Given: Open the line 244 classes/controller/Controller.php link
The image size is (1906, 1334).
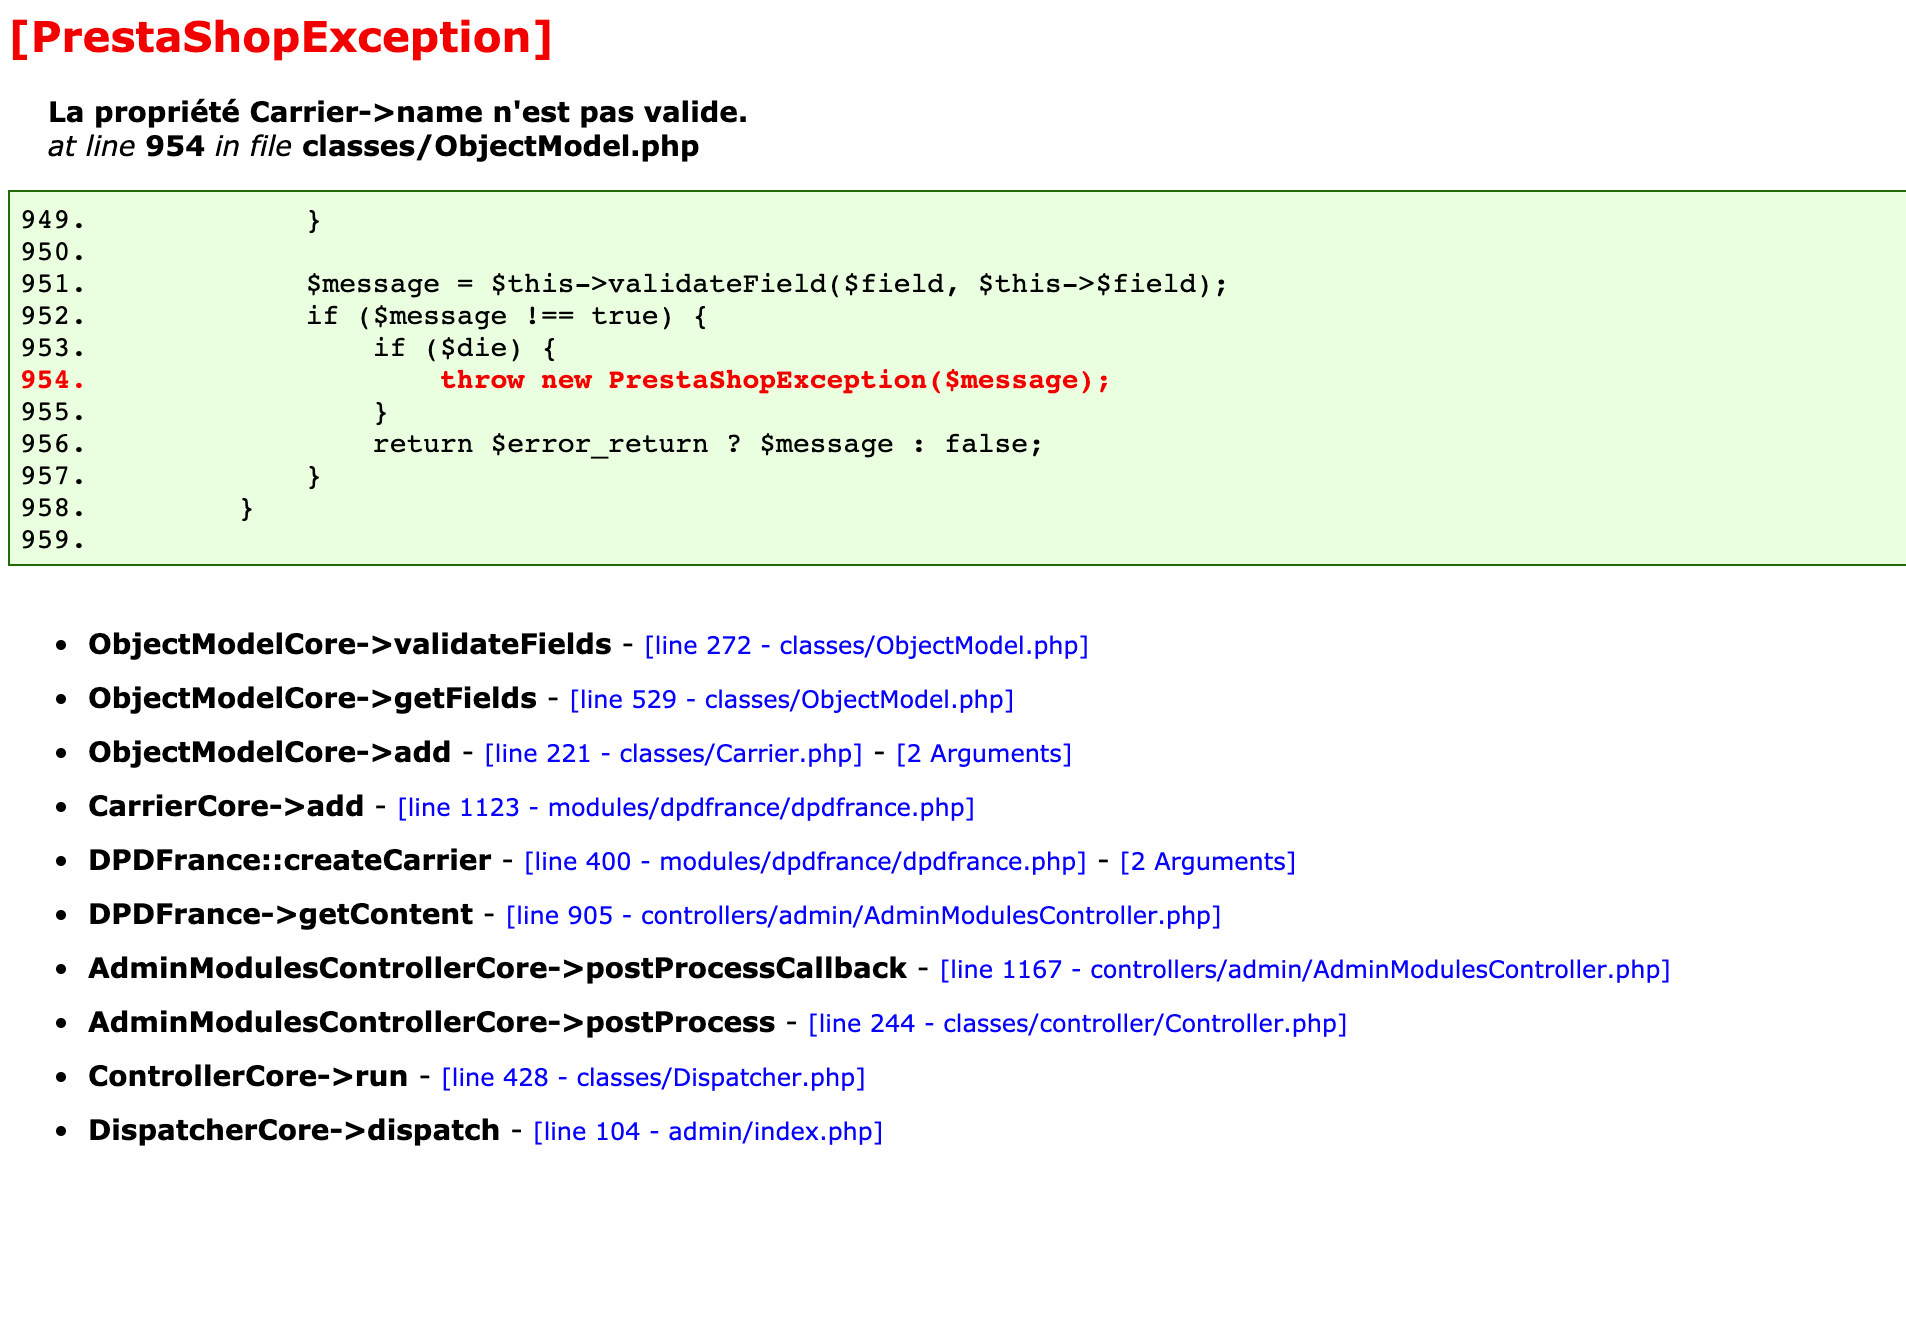Looking at the screenshot, I should pos(1078,1024).
